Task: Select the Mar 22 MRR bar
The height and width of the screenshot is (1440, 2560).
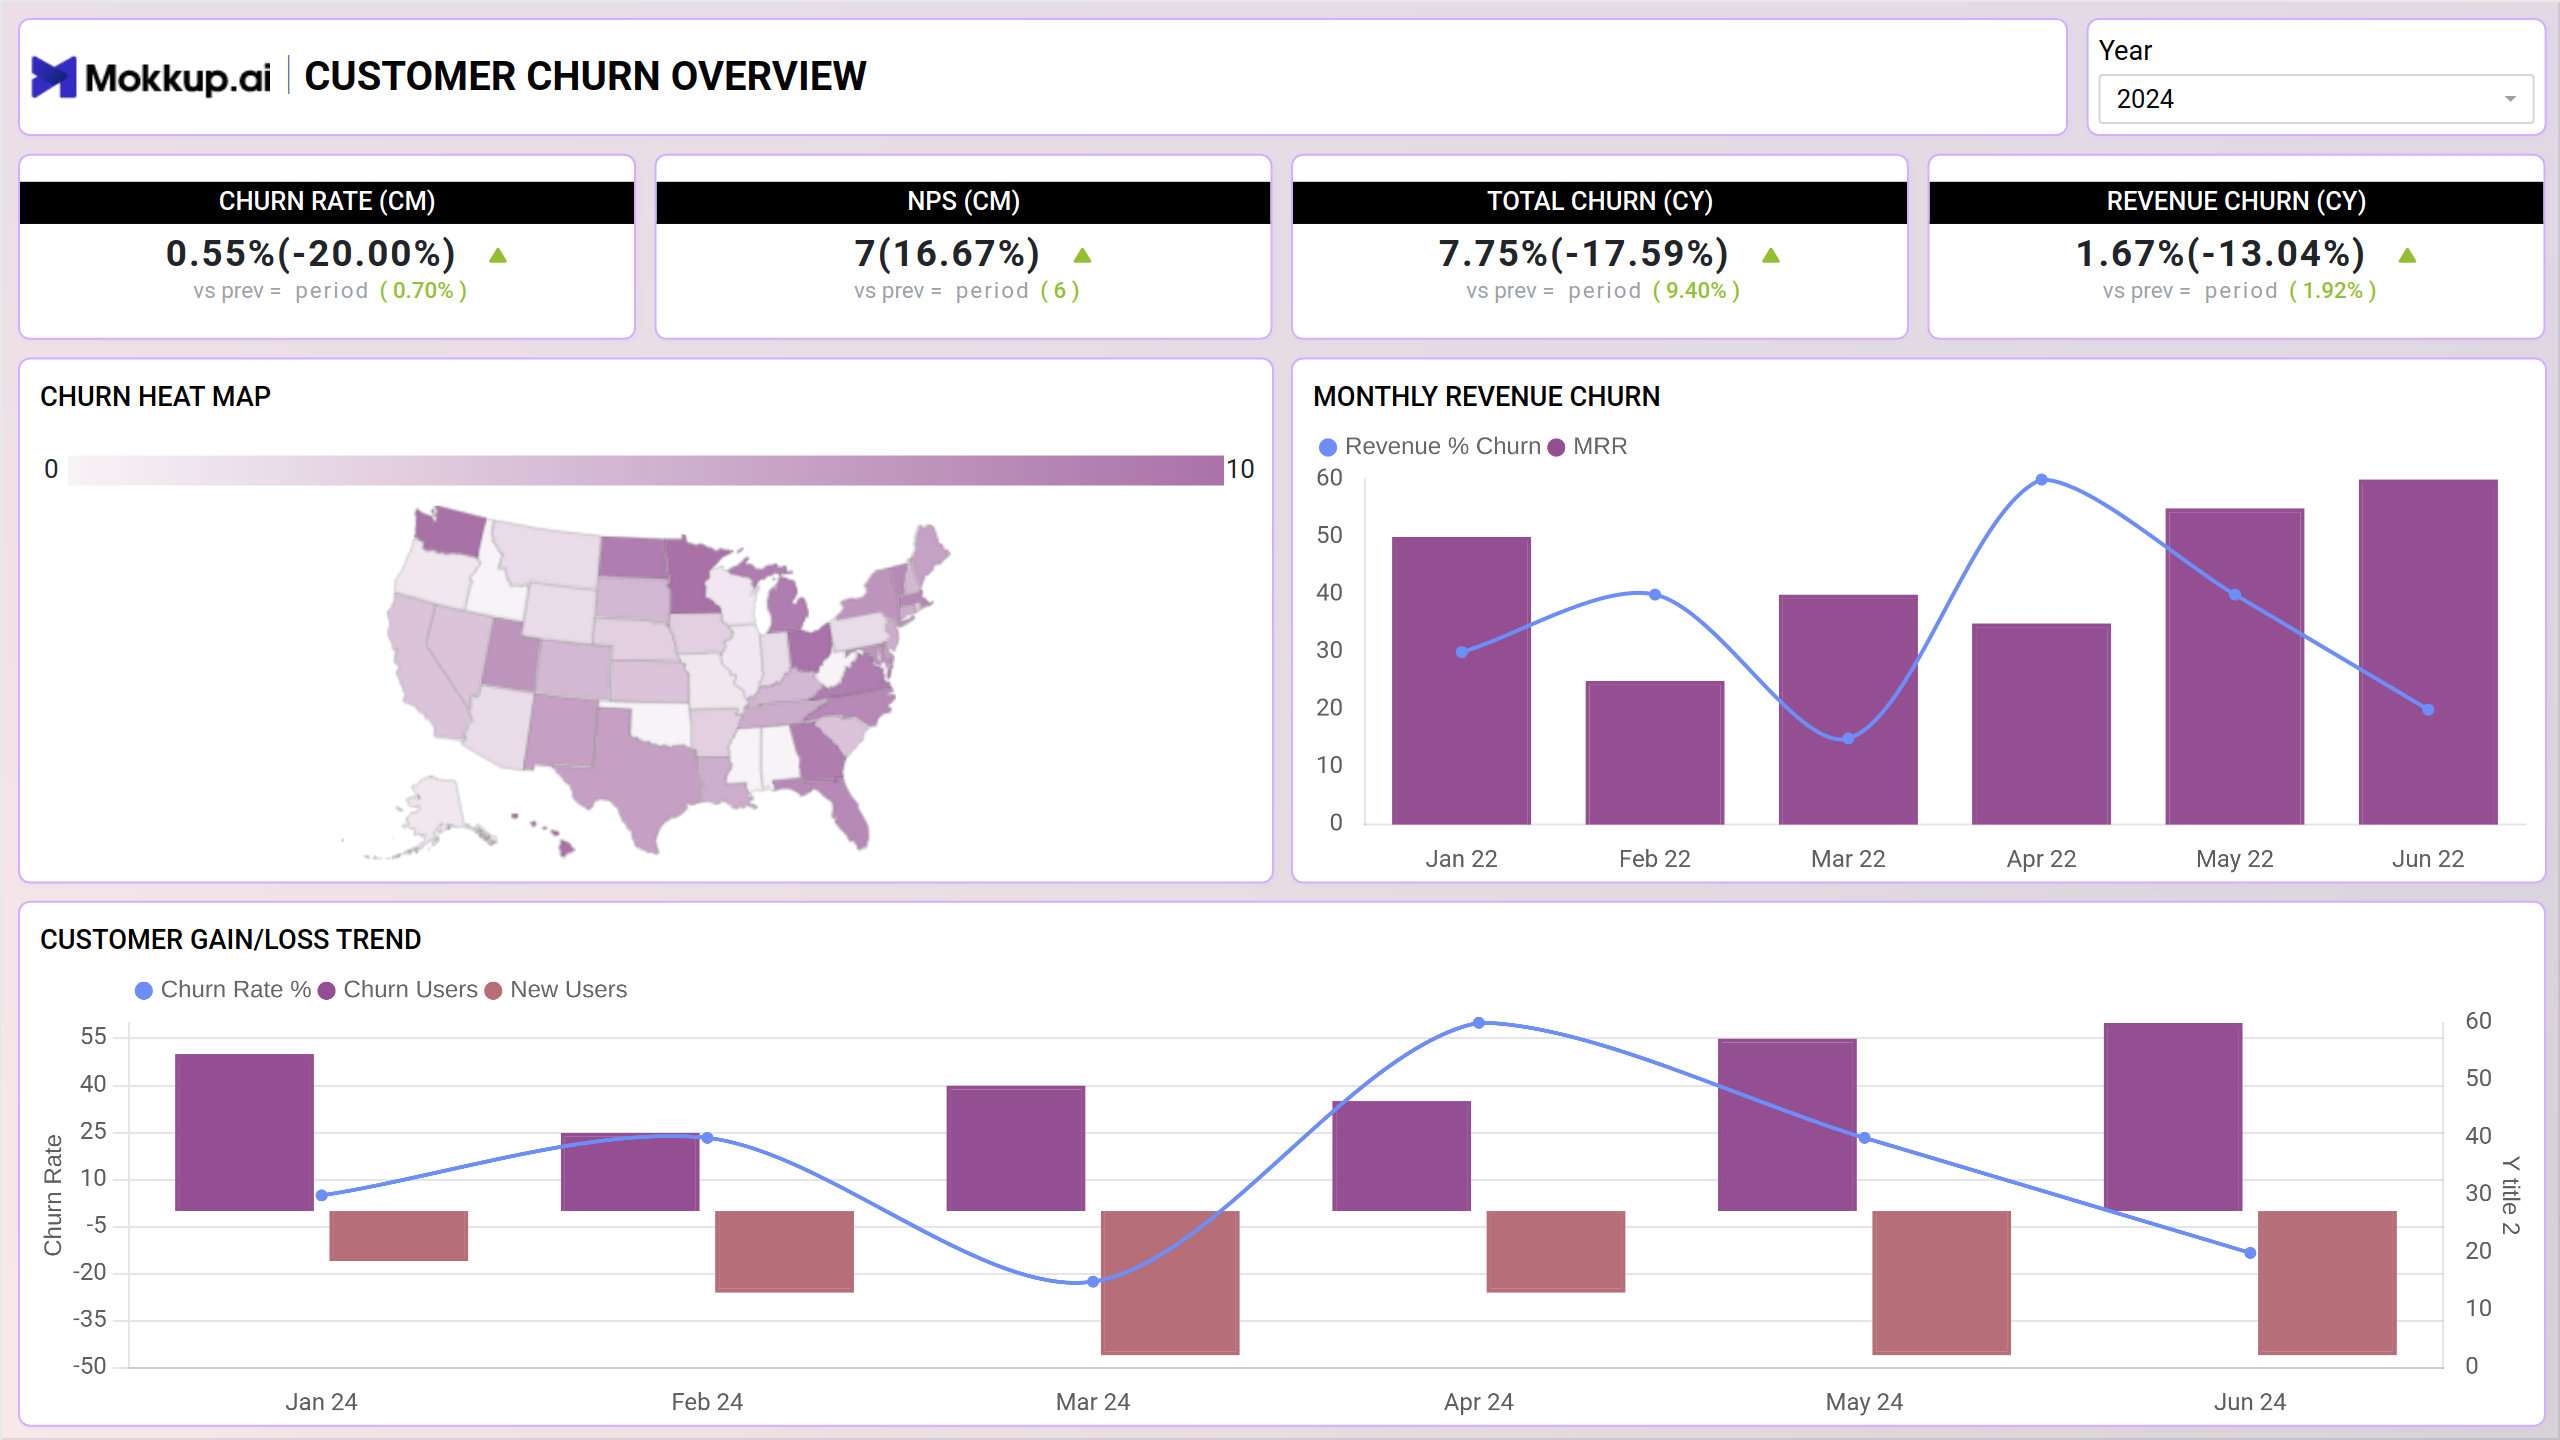Action: 1848,709
